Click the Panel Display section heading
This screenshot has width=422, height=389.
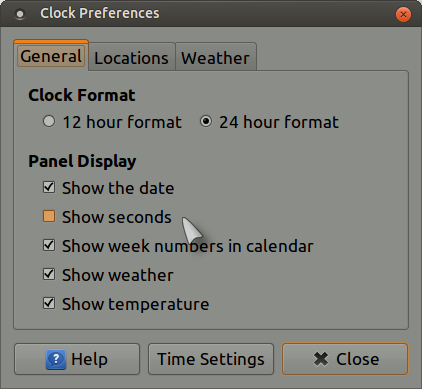pos(82,162)
